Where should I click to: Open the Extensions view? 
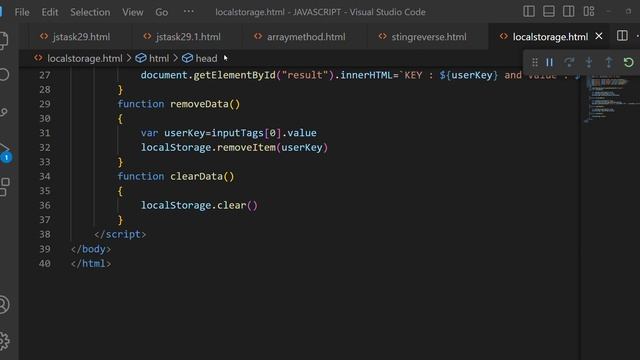click(4, 187)
